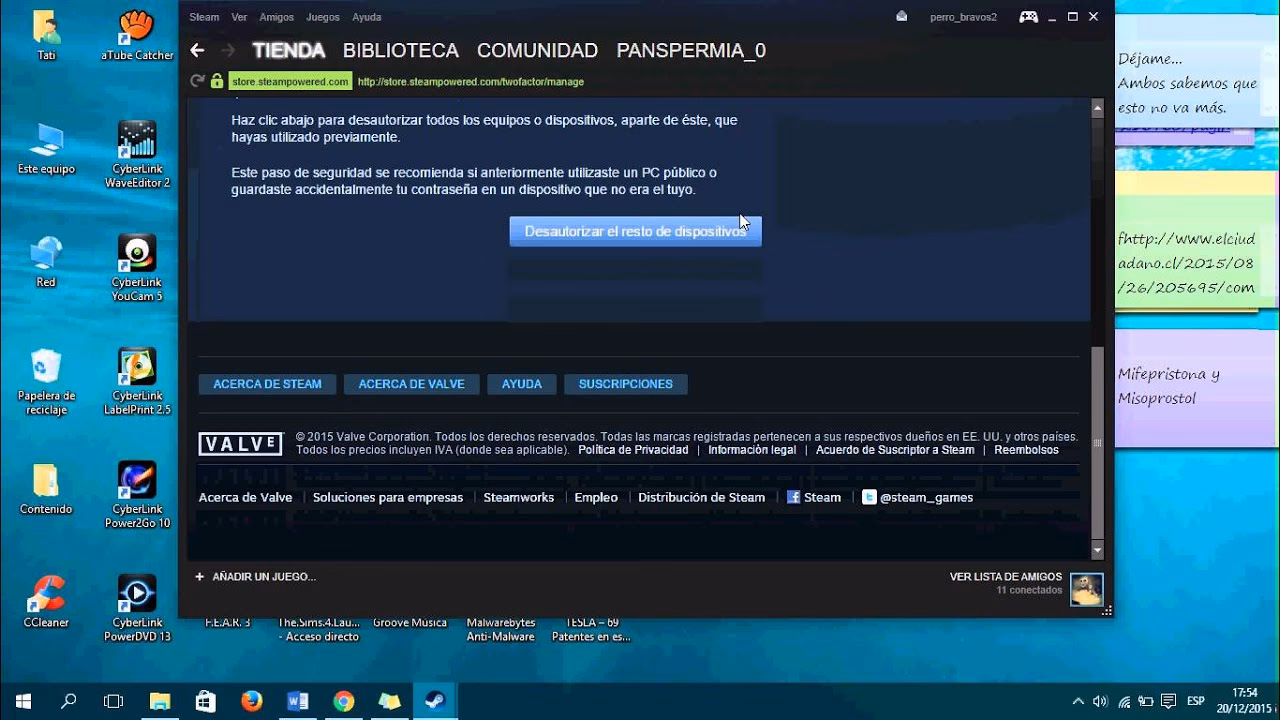Click the ESP language indicator

point(1196,701)
